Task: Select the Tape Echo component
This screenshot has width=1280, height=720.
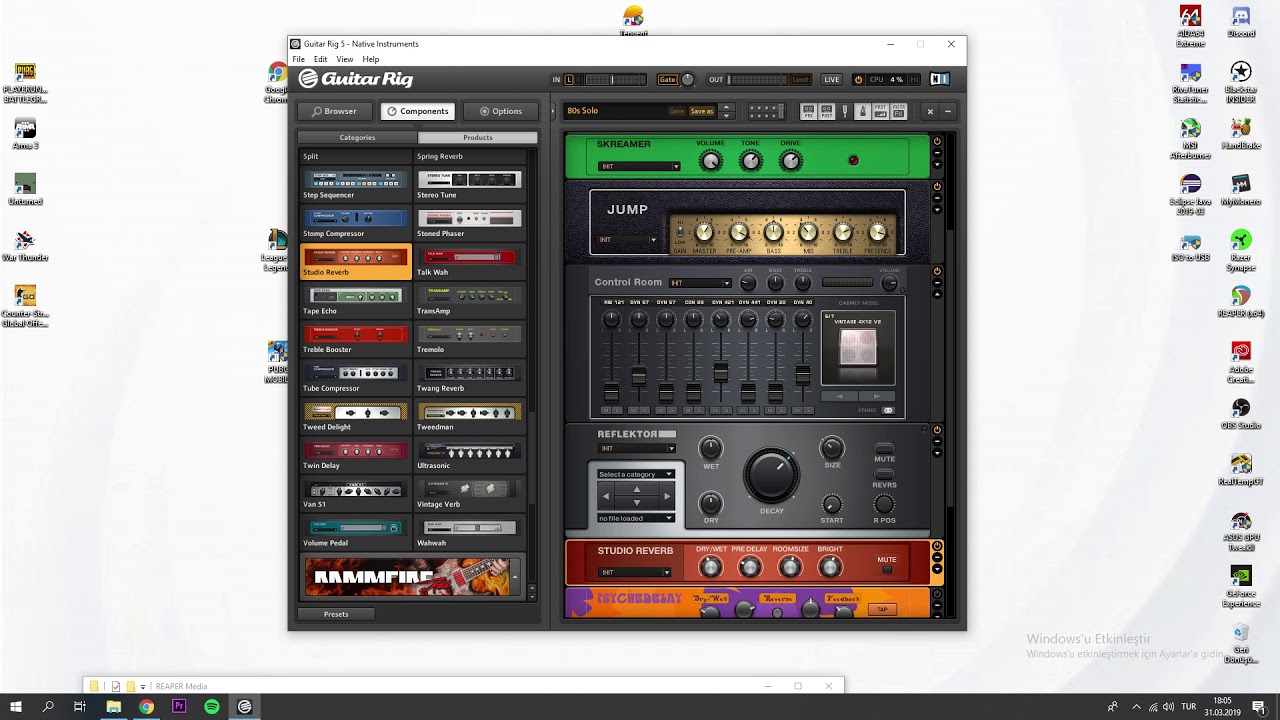Action: point(356,301)
